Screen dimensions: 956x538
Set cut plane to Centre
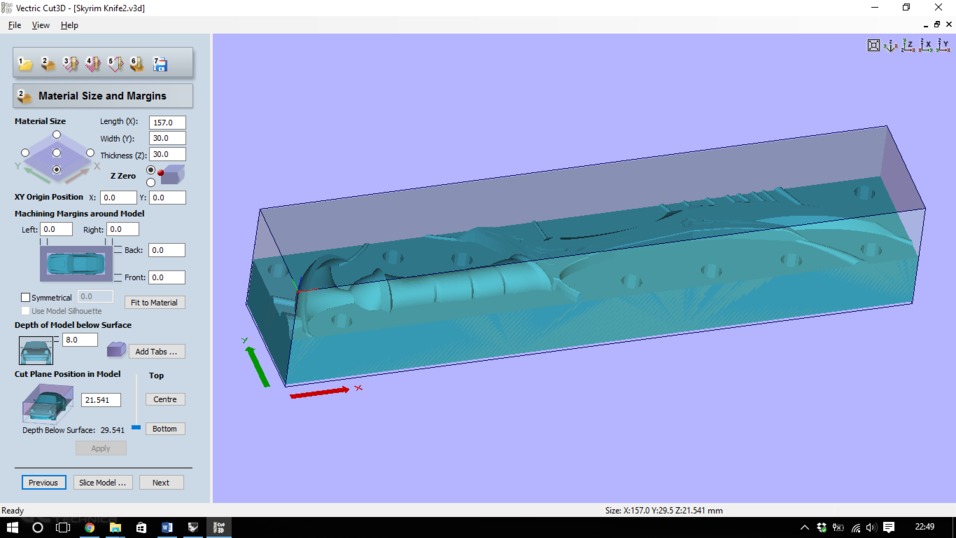tap(165, 399)
